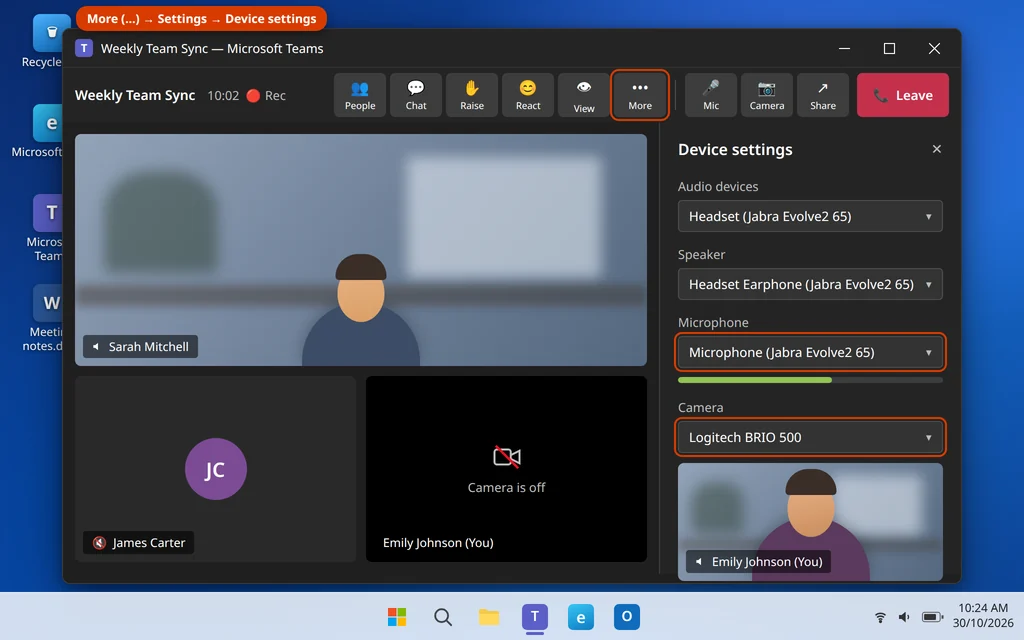Viewport: 1024px width, 640px height.
Task: Select the Microsoft Edge desktop shortcut
Action: click(x=42, y=131)
